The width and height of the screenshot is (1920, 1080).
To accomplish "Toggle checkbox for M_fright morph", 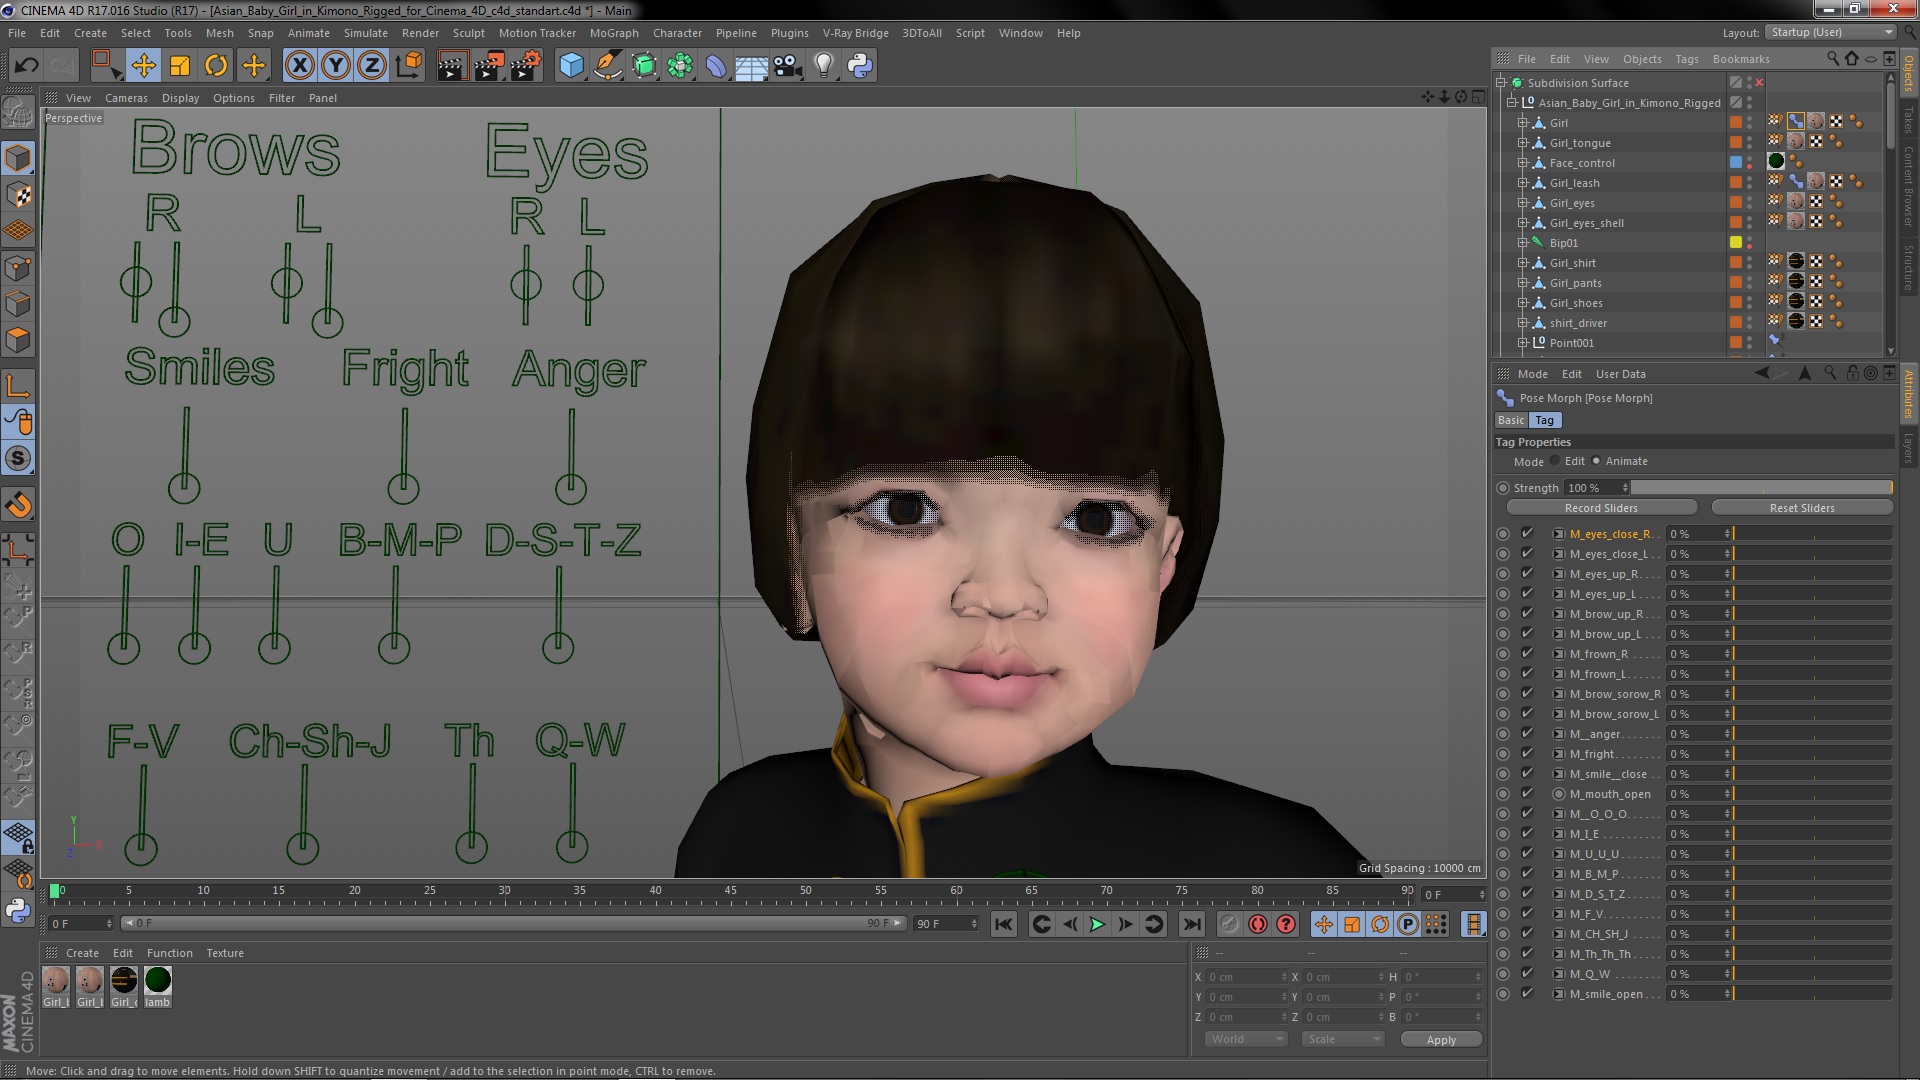I will pyautogui.click(x=1527, y=753).
